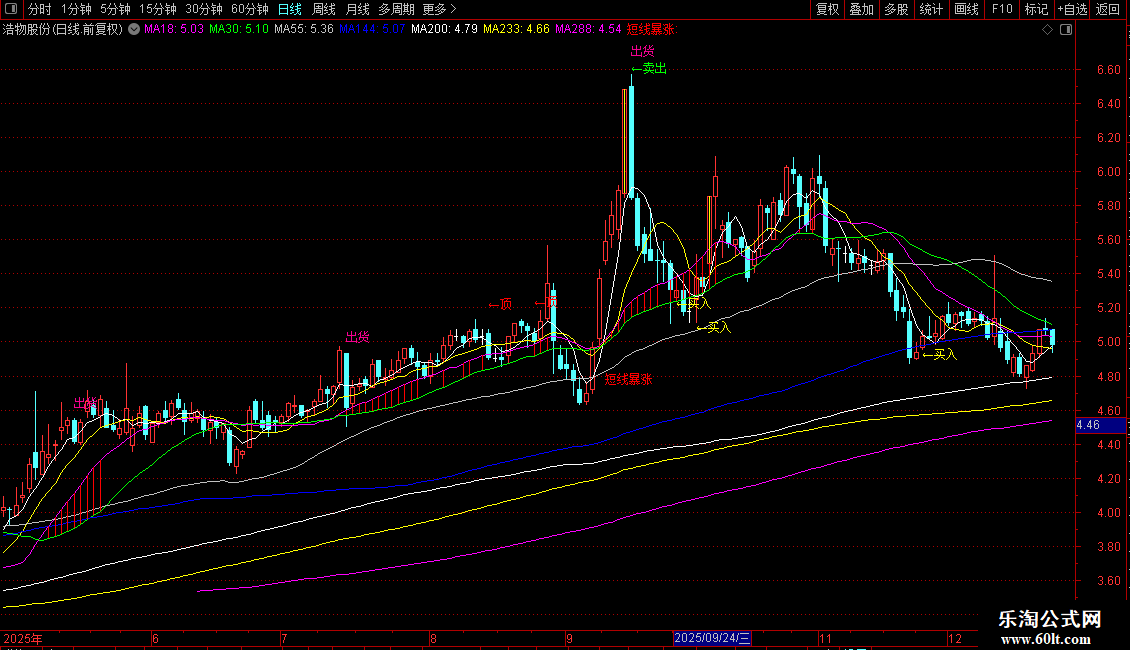Click the 2025年 time axis label
The height and width of the screenshot is (650, 1130).
coord(23,638)
